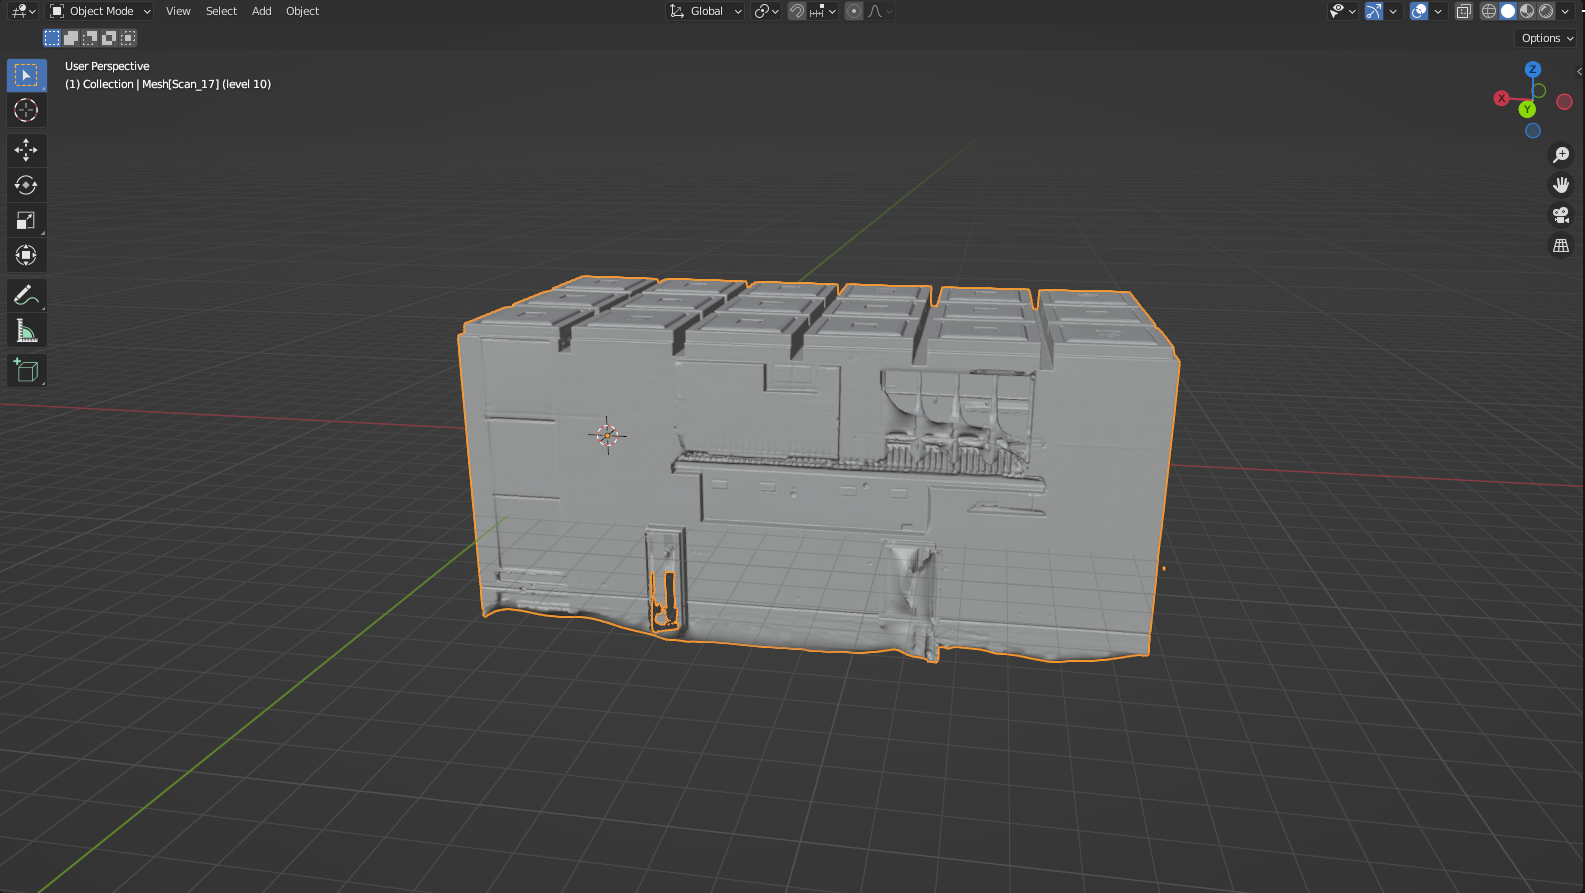Switch to perspective/orthographic grid icon
This screenshot has width=1585, height=893.
tap(1560, 245)
